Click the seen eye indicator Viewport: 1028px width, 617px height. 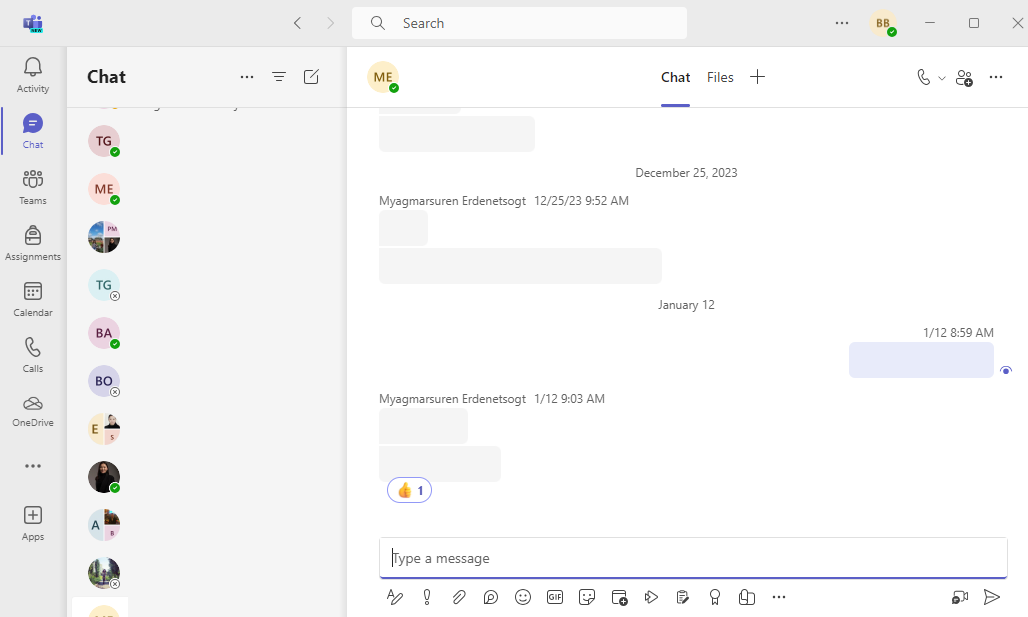[x=1006, y=370]
